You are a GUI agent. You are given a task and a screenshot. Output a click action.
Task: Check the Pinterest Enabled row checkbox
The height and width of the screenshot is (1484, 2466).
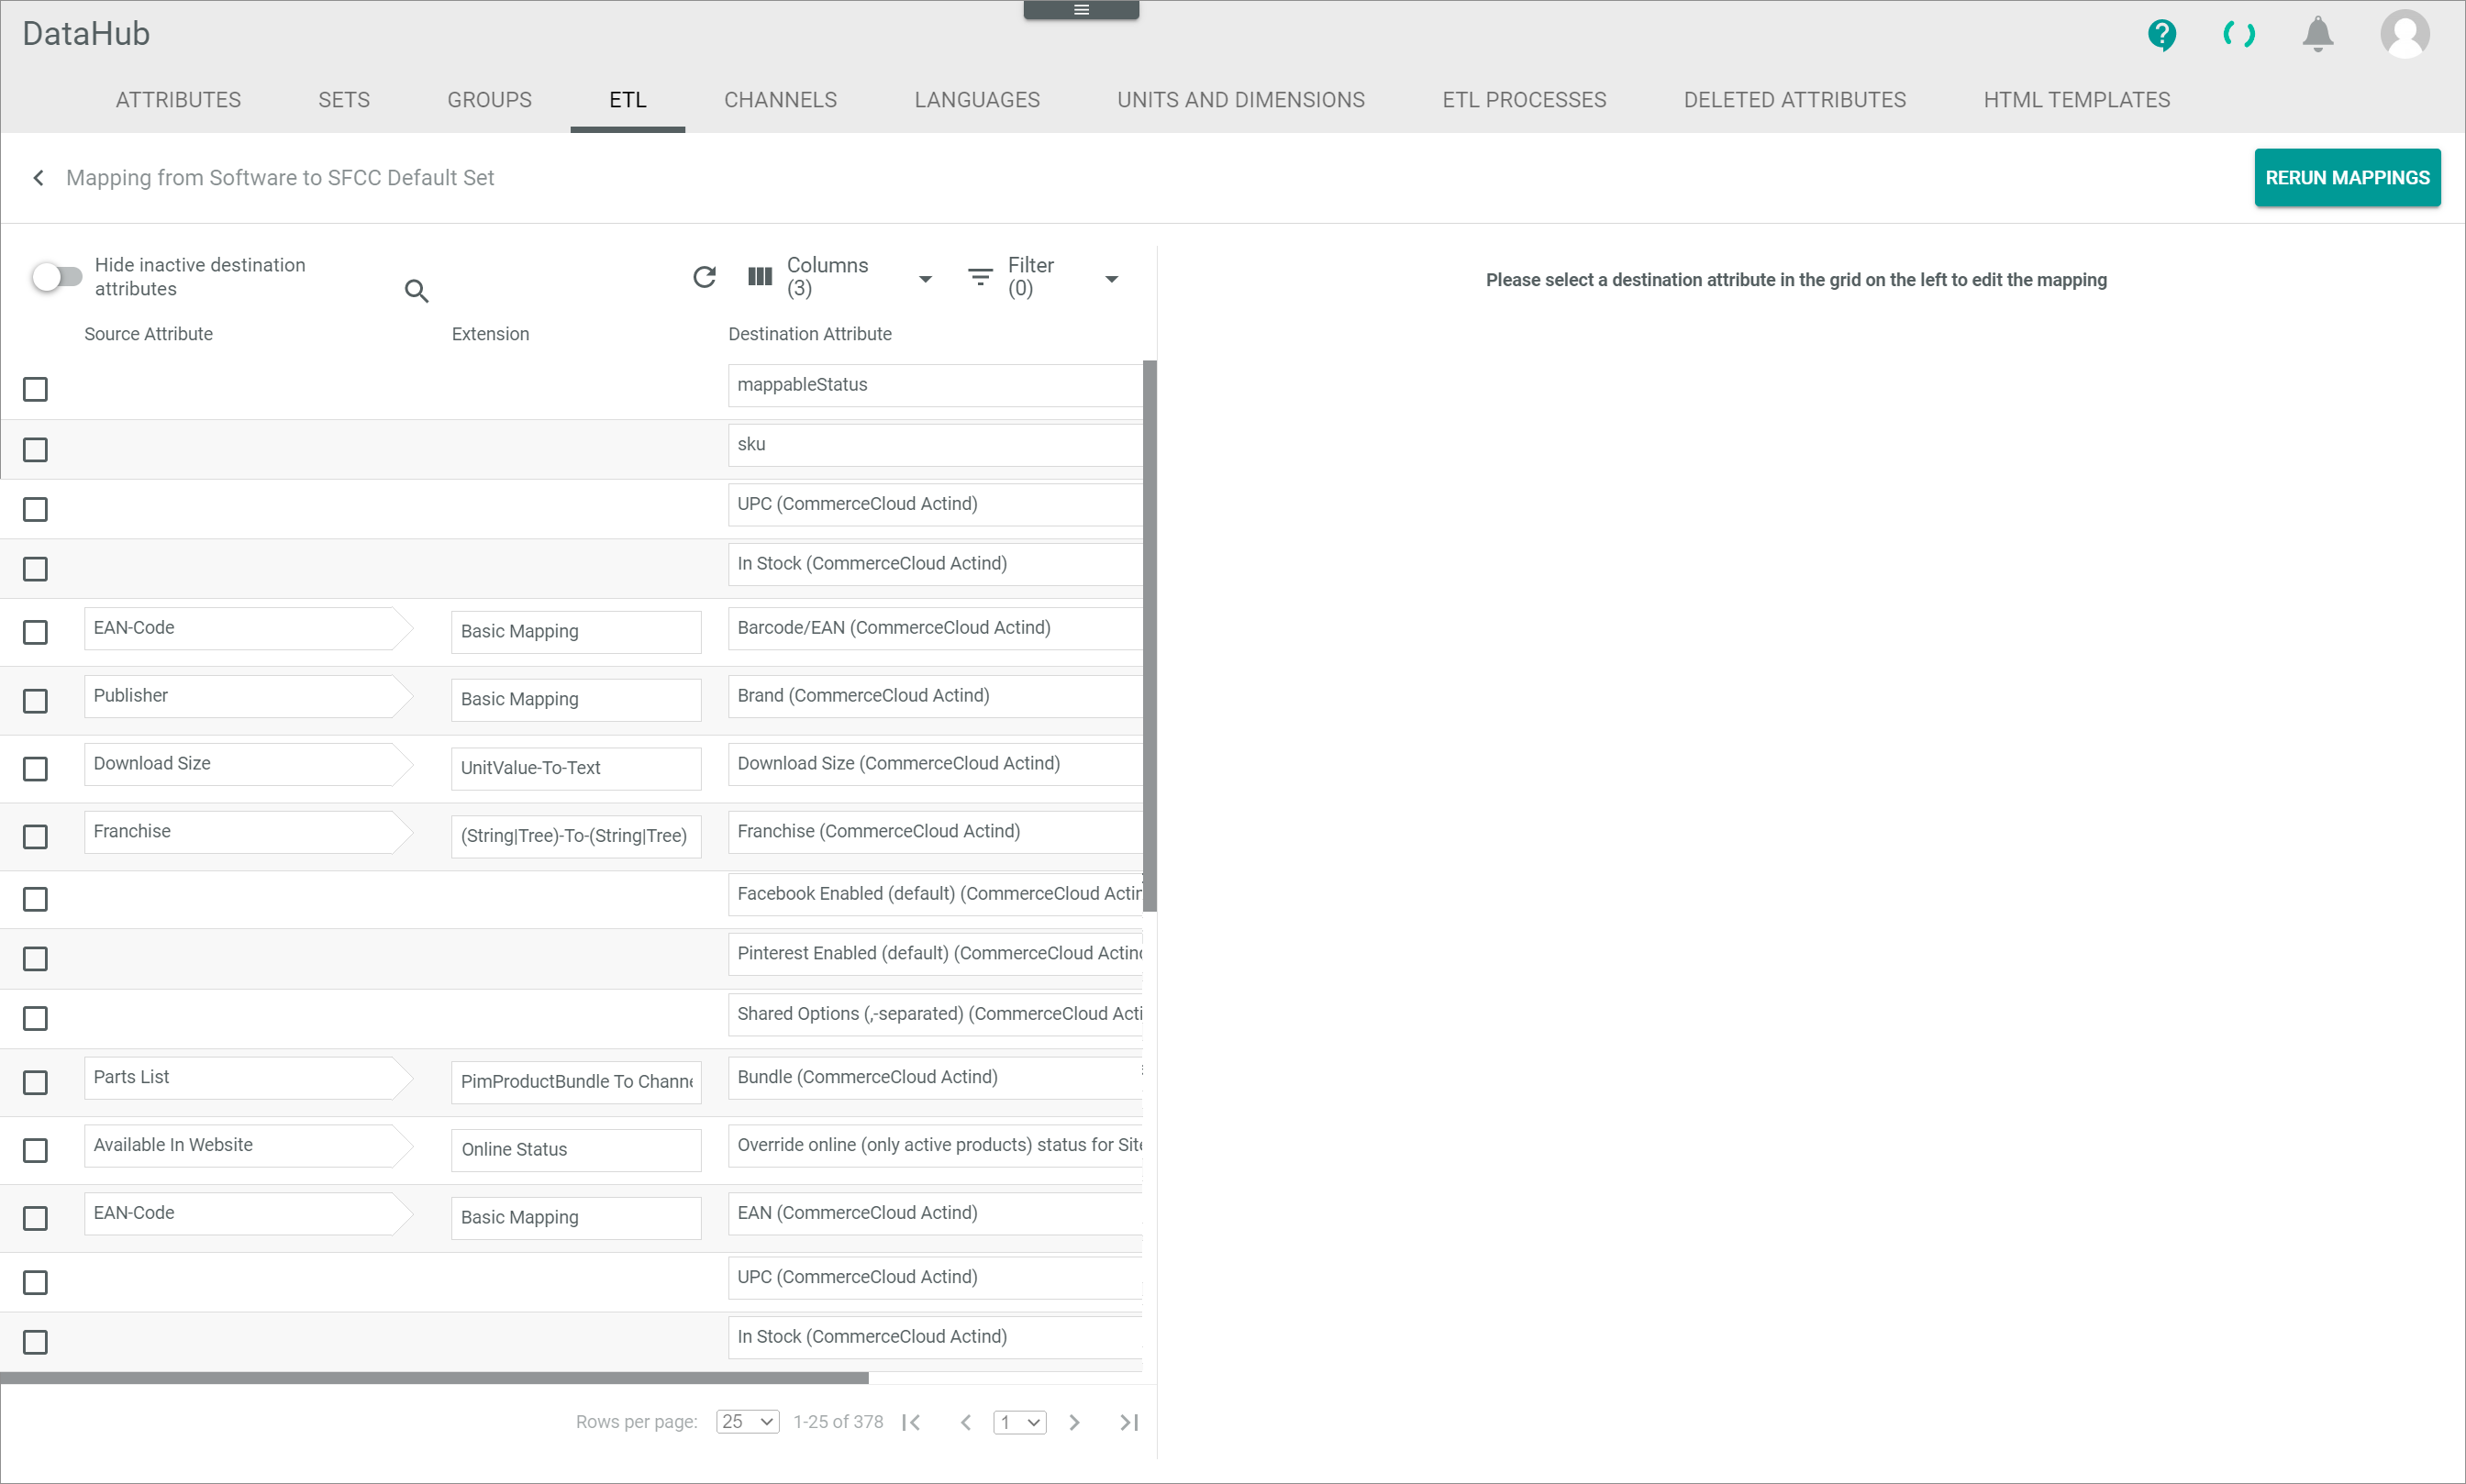coord(35,959)
